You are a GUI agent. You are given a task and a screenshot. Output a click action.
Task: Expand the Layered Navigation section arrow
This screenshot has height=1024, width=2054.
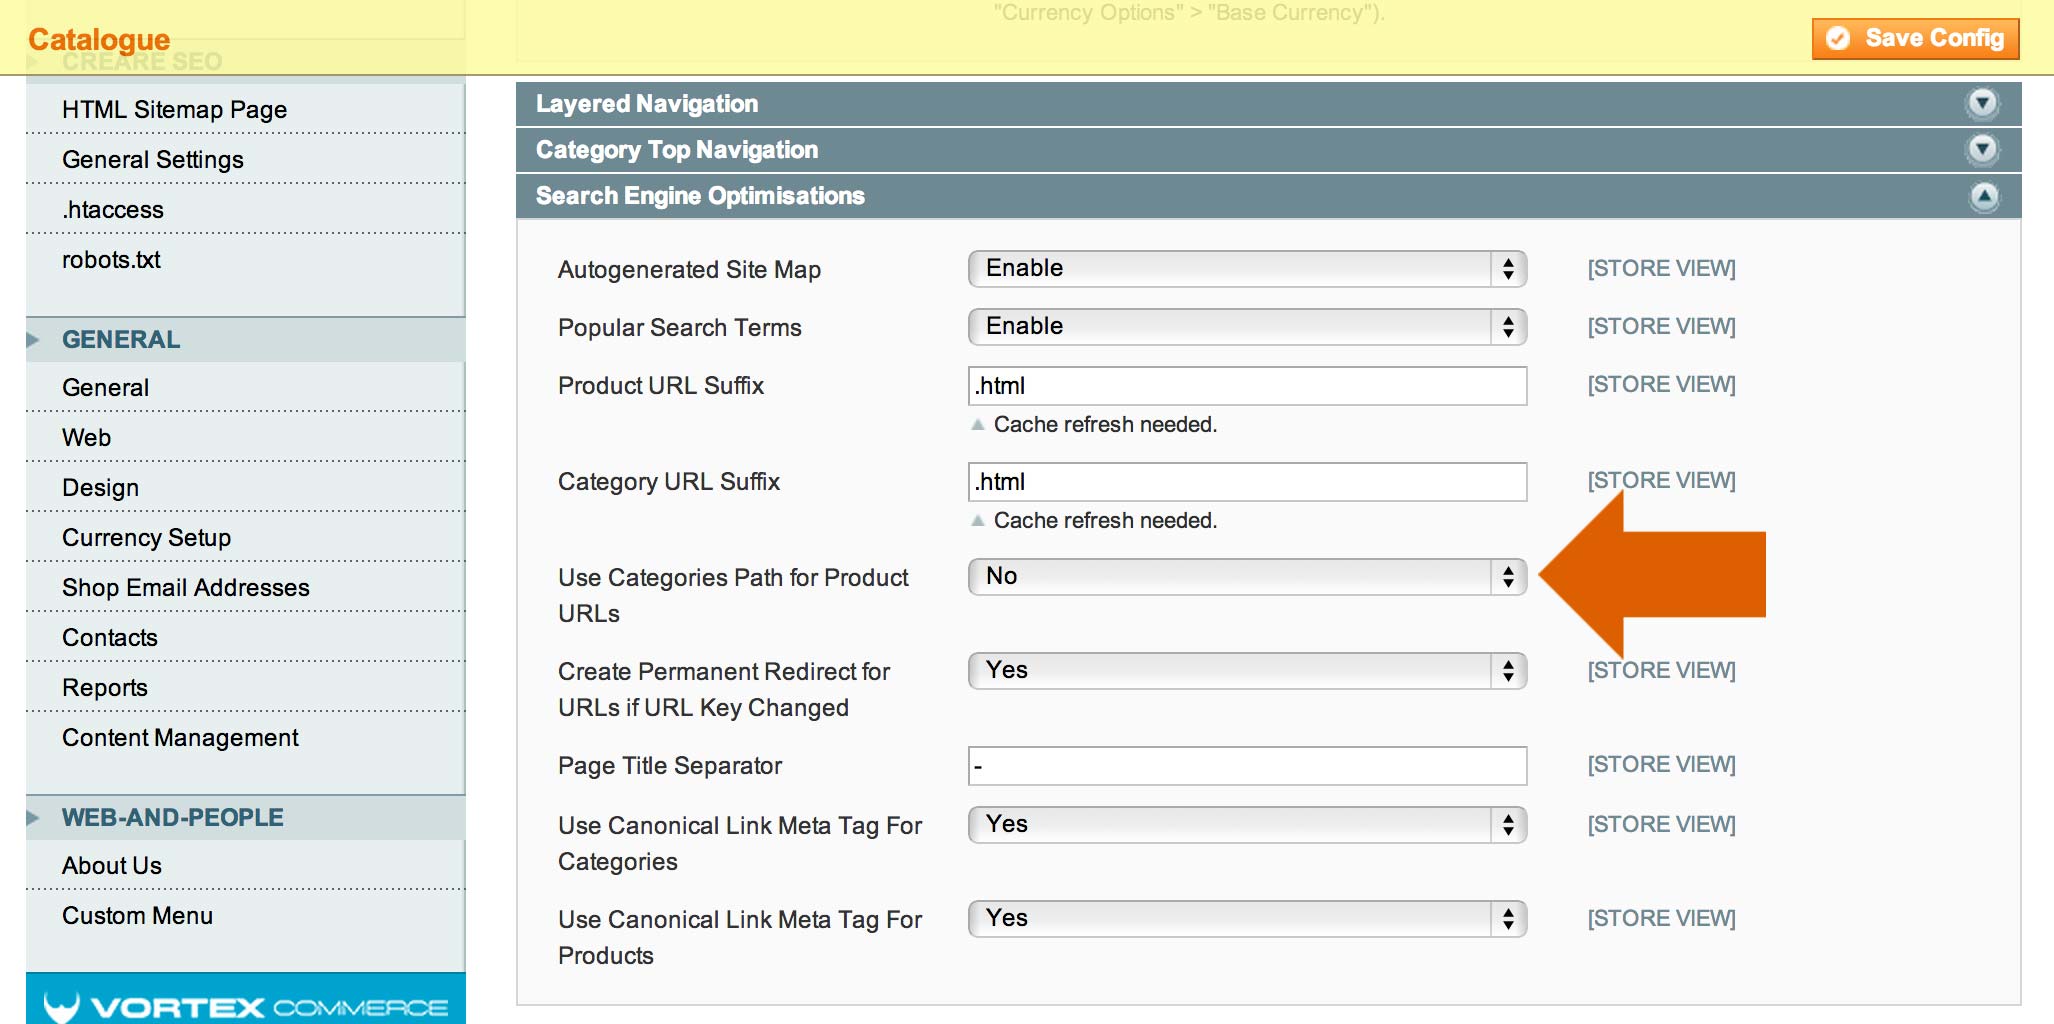tap(1983, 103)
